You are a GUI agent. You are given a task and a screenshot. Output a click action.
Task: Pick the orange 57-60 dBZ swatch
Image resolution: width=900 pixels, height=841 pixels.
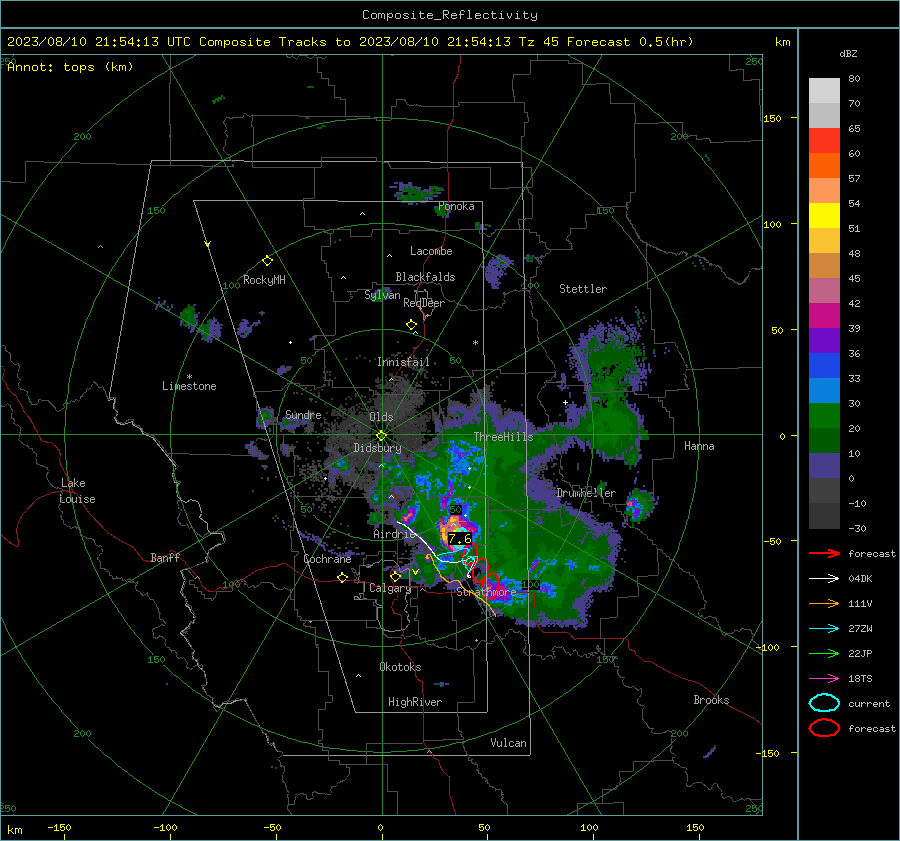coord(824,166)
